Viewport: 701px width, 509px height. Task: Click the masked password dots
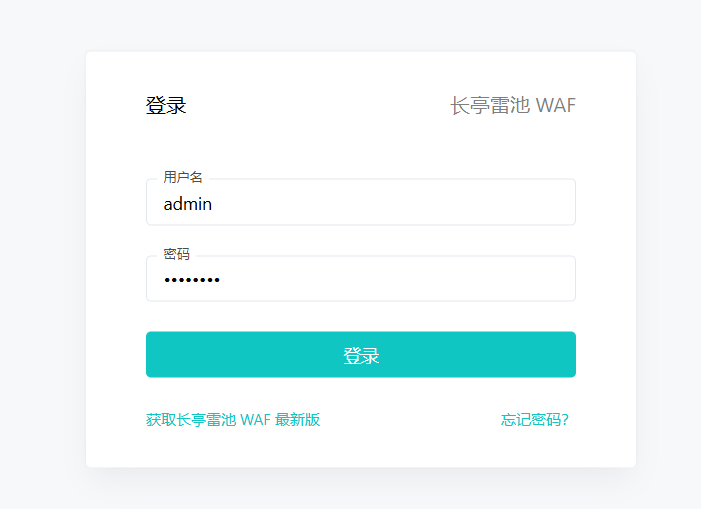[x=192, y=280]
